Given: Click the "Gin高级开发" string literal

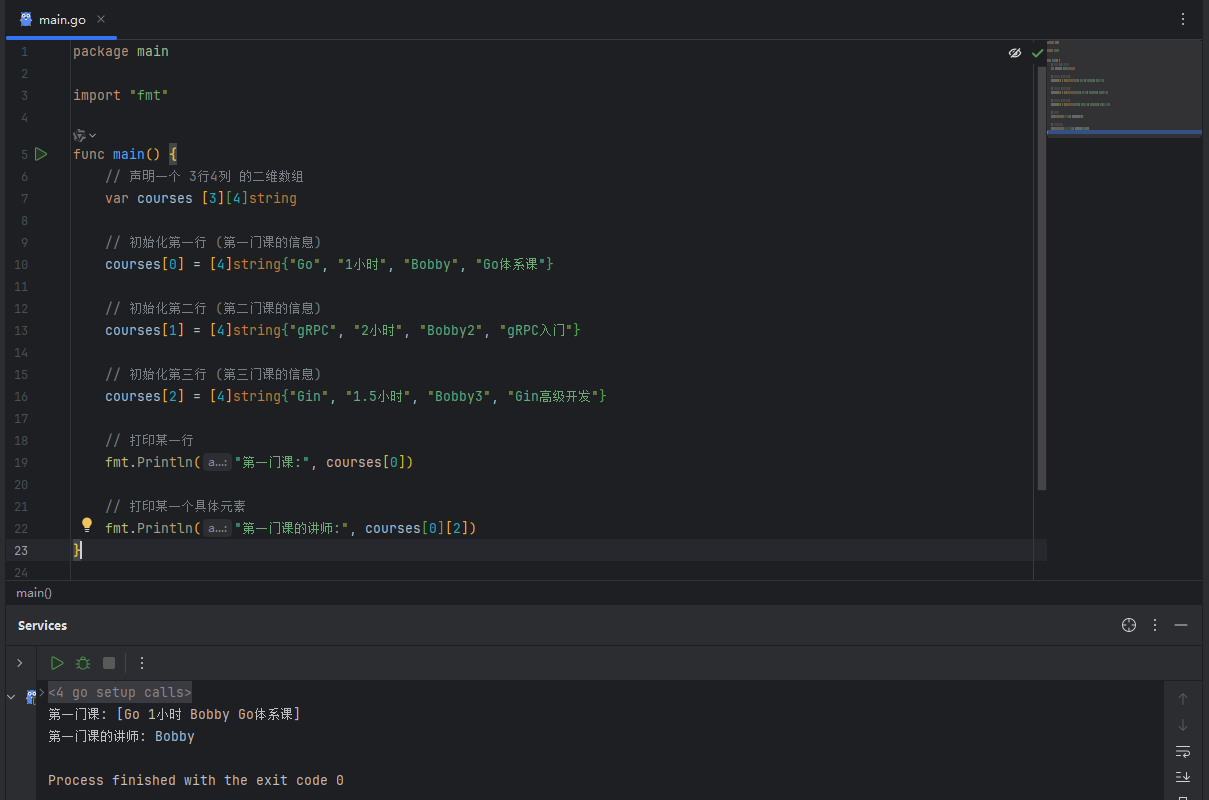Looking at the screenshot, I should (553, 396).
